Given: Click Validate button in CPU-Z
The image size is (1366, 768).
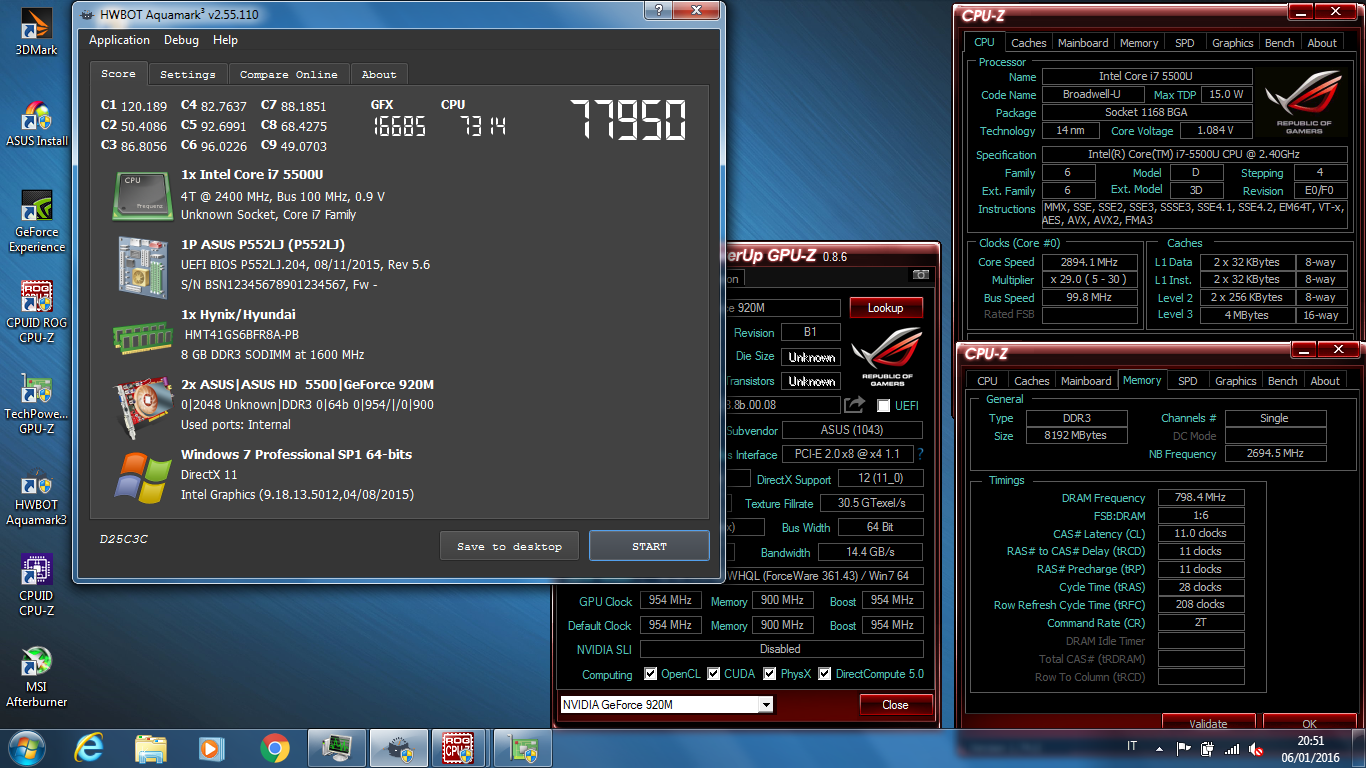Looking at the screenshot, I should (1208, 722).
